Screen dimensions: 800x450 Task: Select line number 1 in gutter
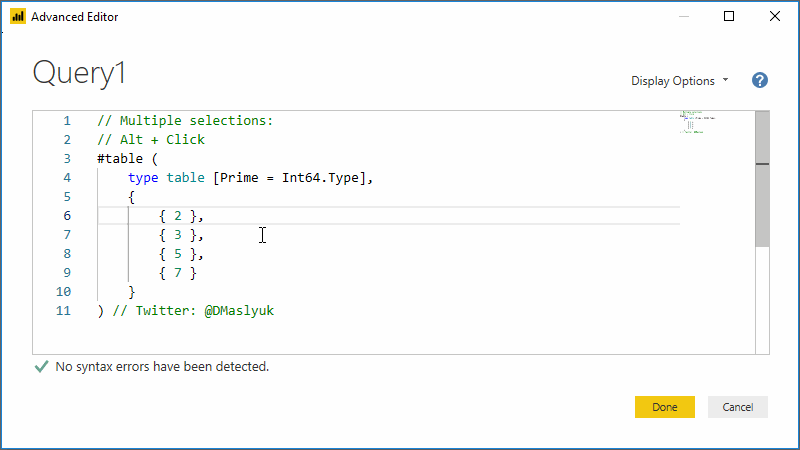pyautogui.click(x=67, y=121)
